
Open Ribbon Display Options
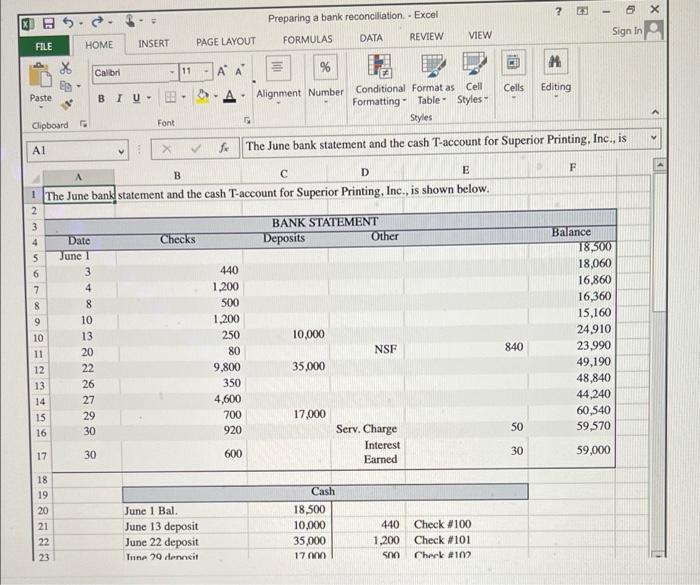point(582,11)
